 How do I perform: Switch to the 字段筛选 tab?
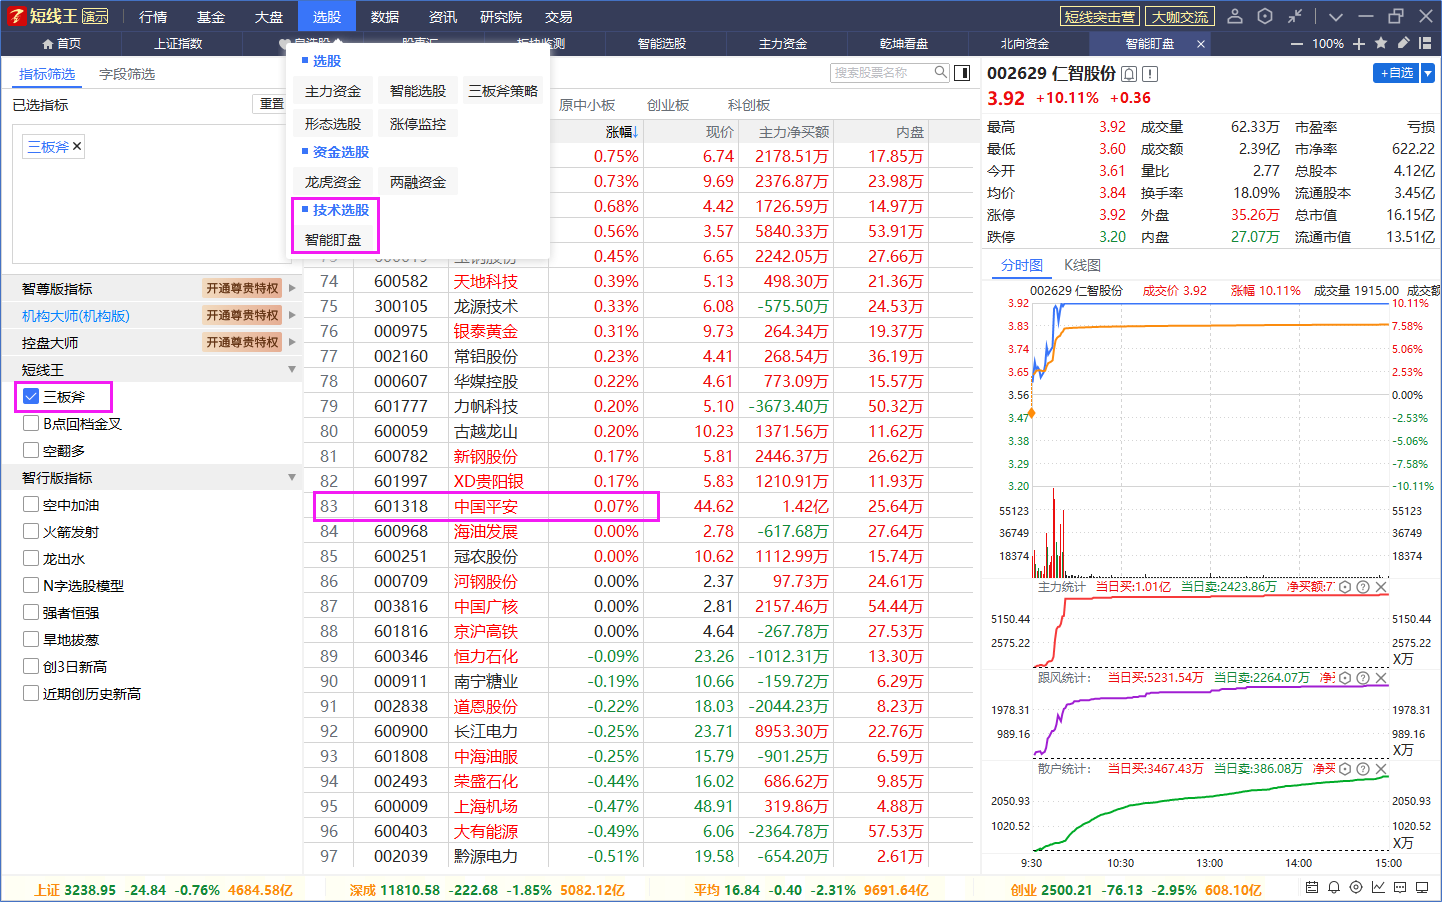tap(127, 74)
